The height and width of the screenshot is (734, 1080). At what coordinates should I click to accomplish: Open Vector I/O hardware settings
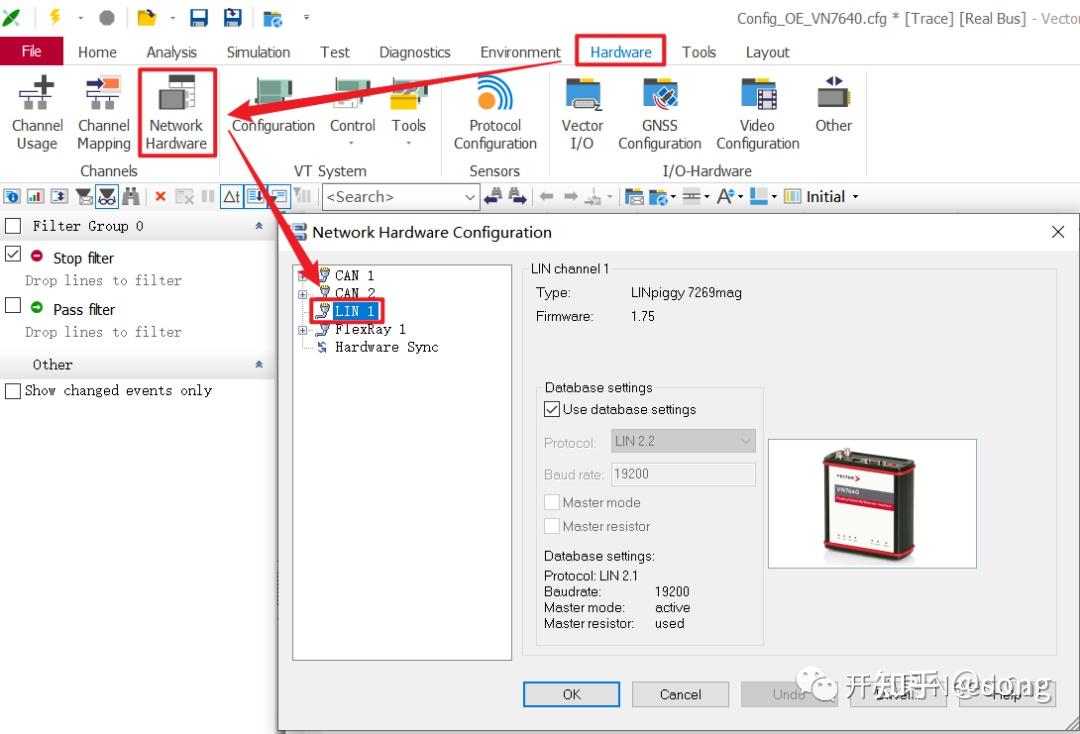(582, 113)
